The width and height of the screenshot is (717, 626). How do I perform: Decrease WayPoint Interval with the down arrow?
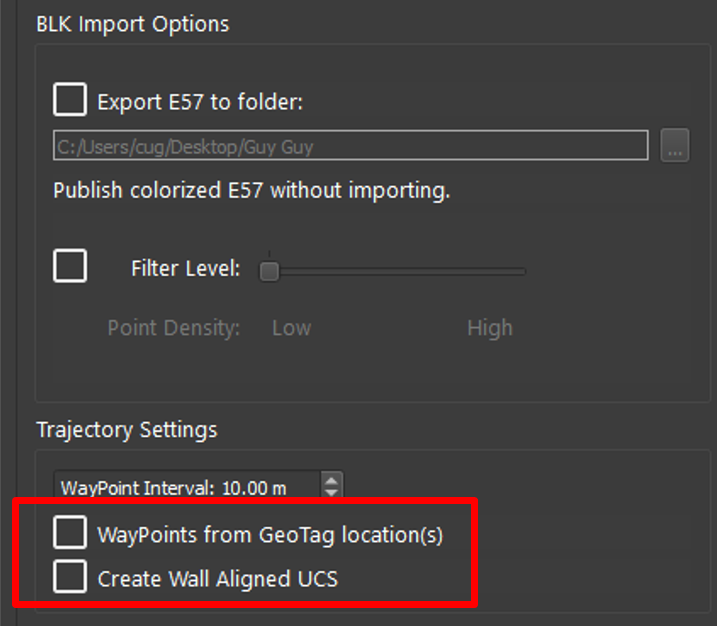332,494
